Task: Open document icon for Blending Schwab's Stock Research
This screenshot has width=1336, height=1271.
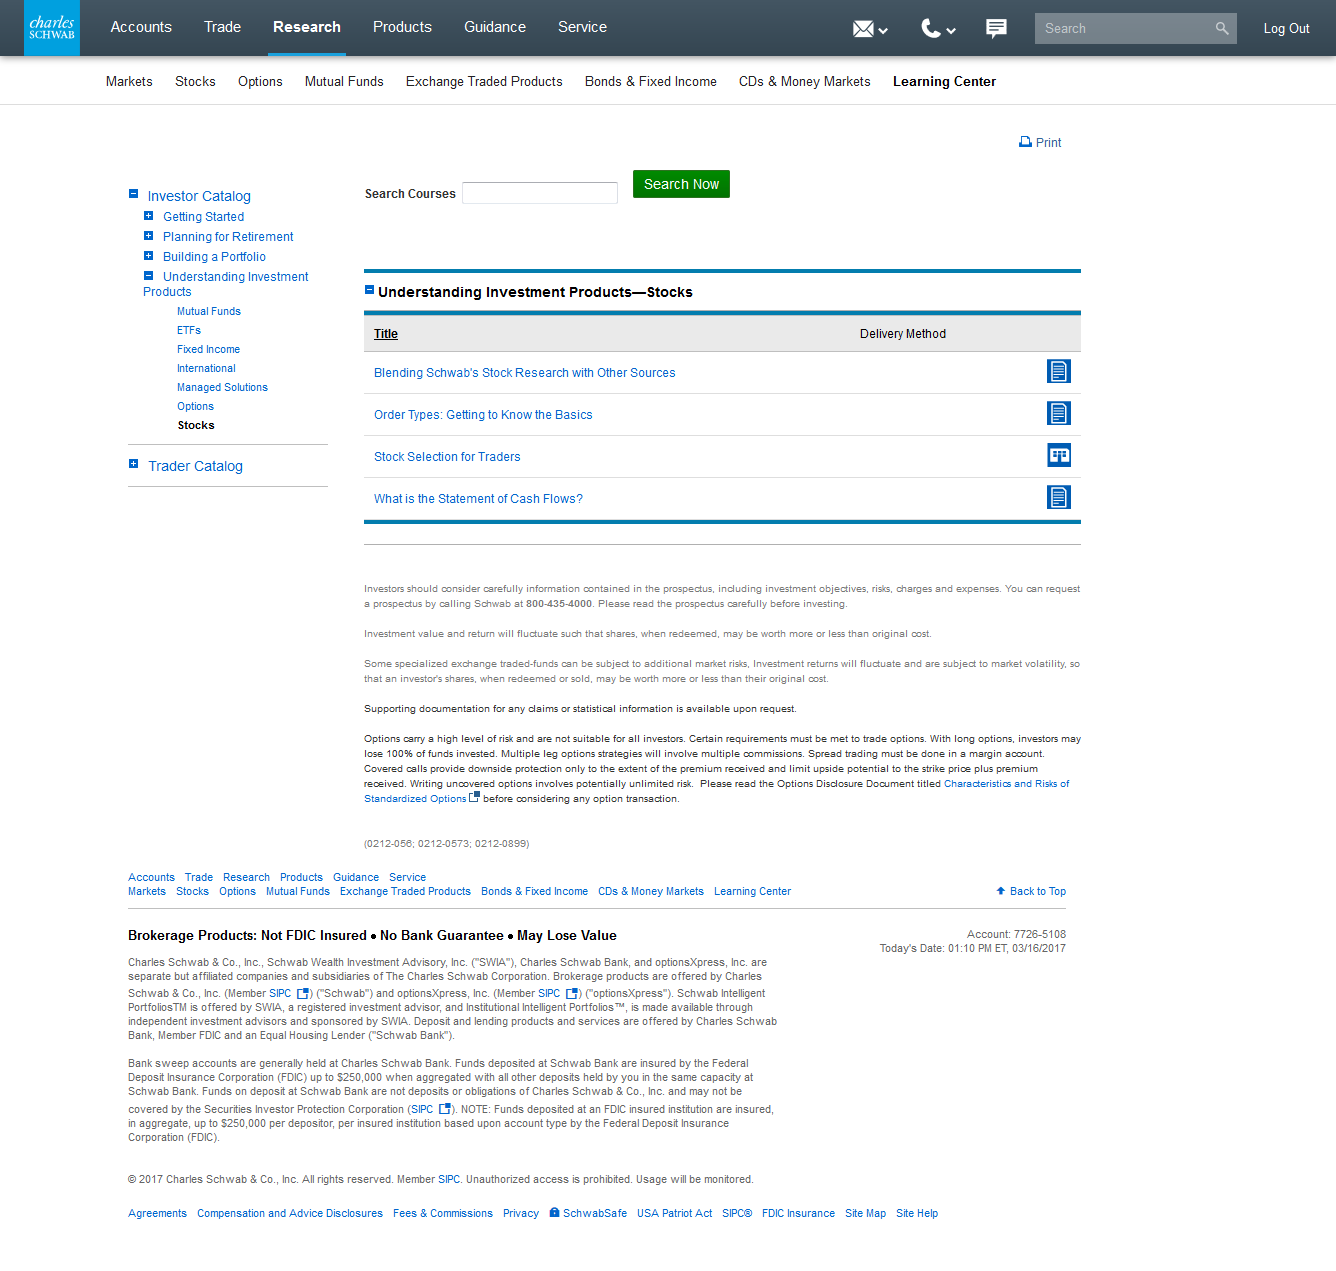Action: click(1059, 371)
